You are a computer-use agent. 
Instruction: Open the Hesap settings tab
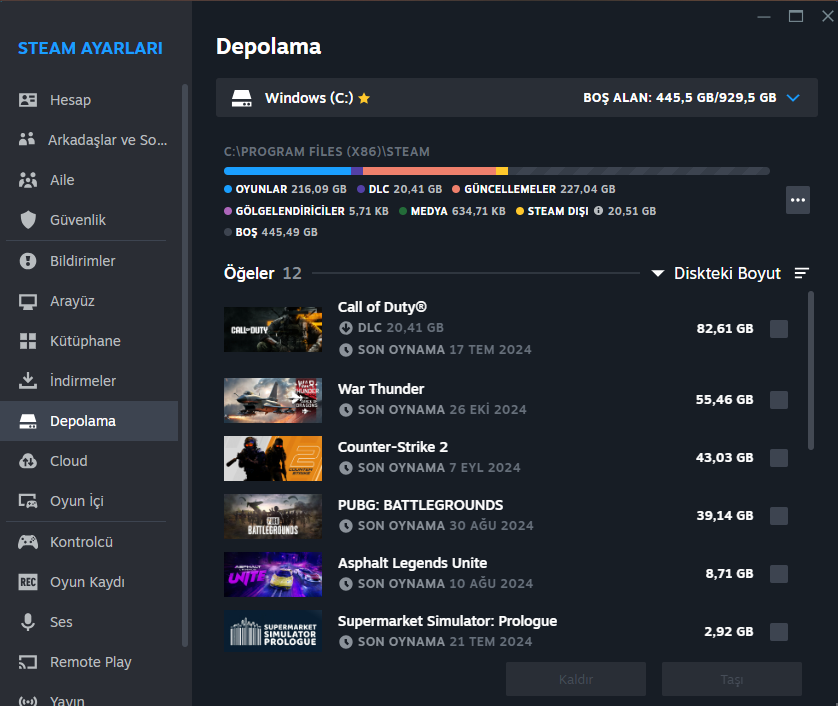pos(89,100)
